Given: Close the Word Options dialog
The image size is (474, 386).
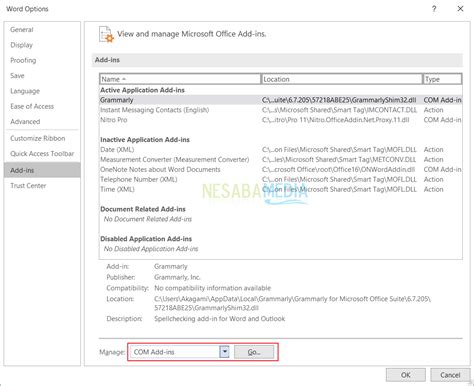Looking at the screenshot, I should (x=460, y=9).
